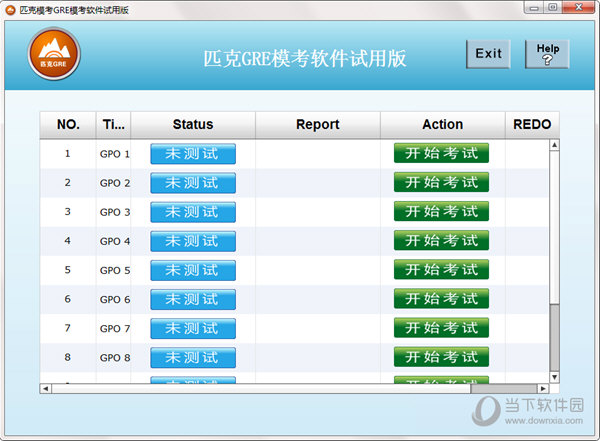This screenshot has width=600, height=441.
Task: Select the GPO 5 title cell
Action: click(x=114, y=270)
